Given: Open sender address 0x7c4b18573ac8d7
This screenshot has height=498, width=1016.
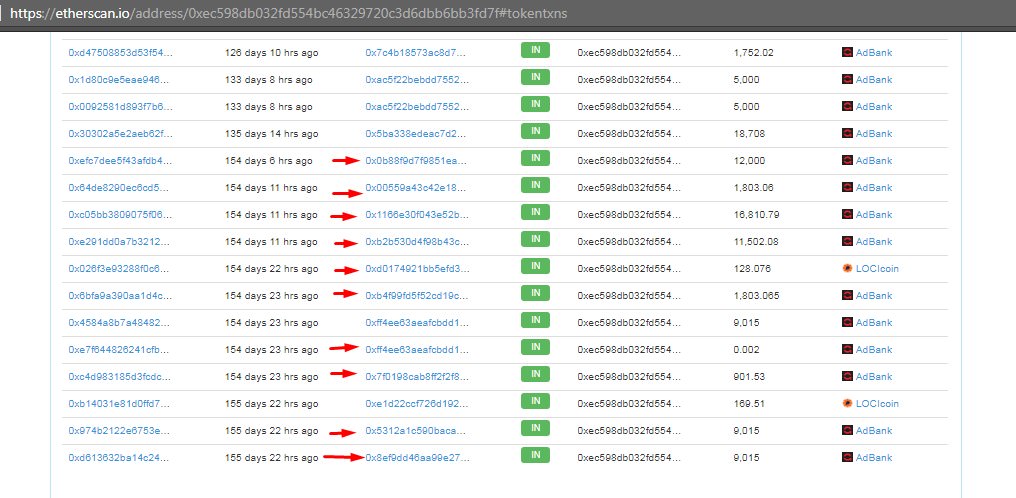Looking at the screenshot, I should 415,52.
